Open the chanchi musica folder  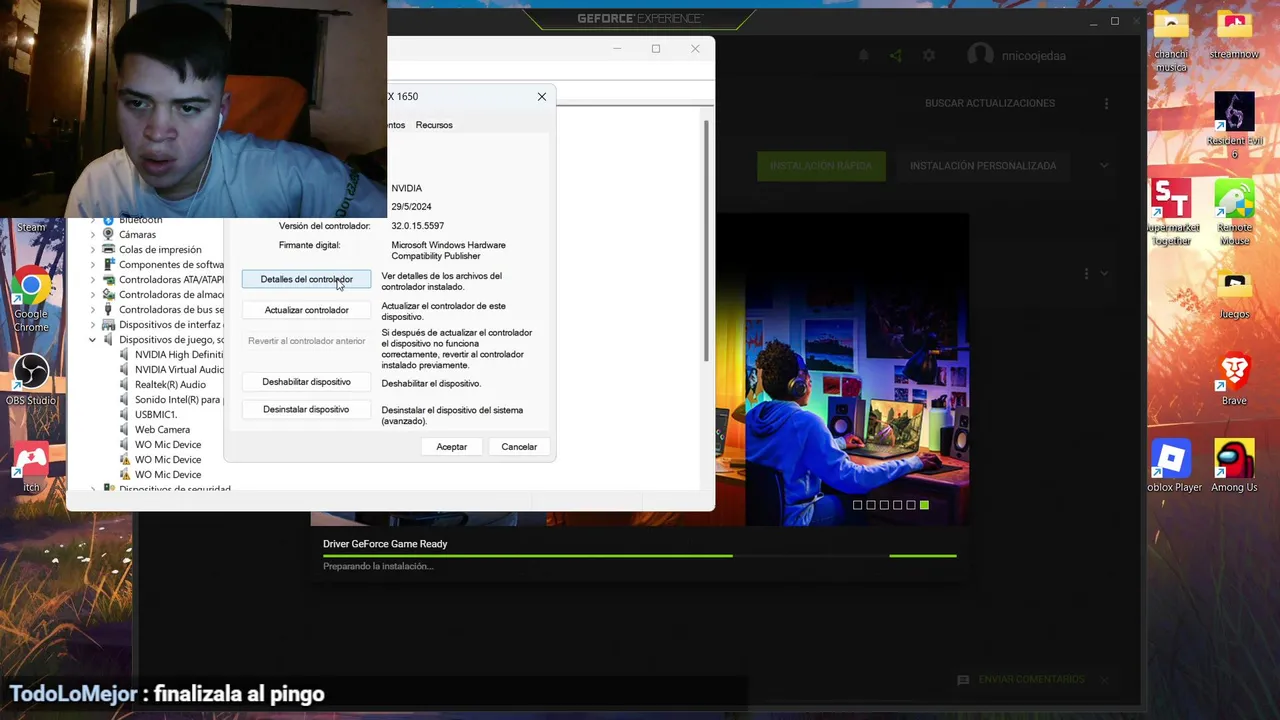pyautogui.click(x=1171, y=42)
